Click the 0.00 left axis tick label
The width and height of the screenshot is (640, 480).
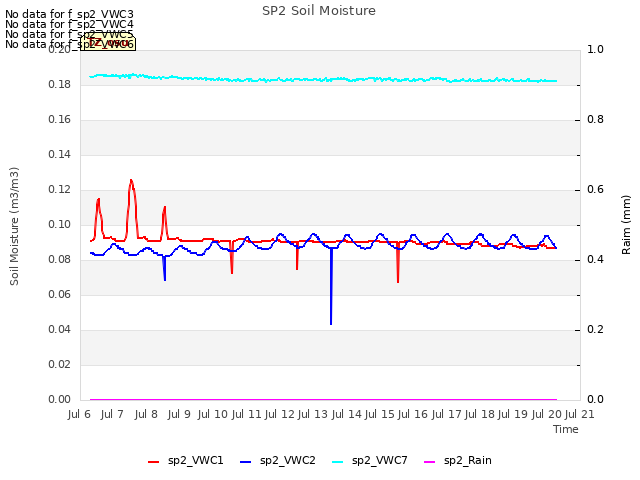(59, 400)
